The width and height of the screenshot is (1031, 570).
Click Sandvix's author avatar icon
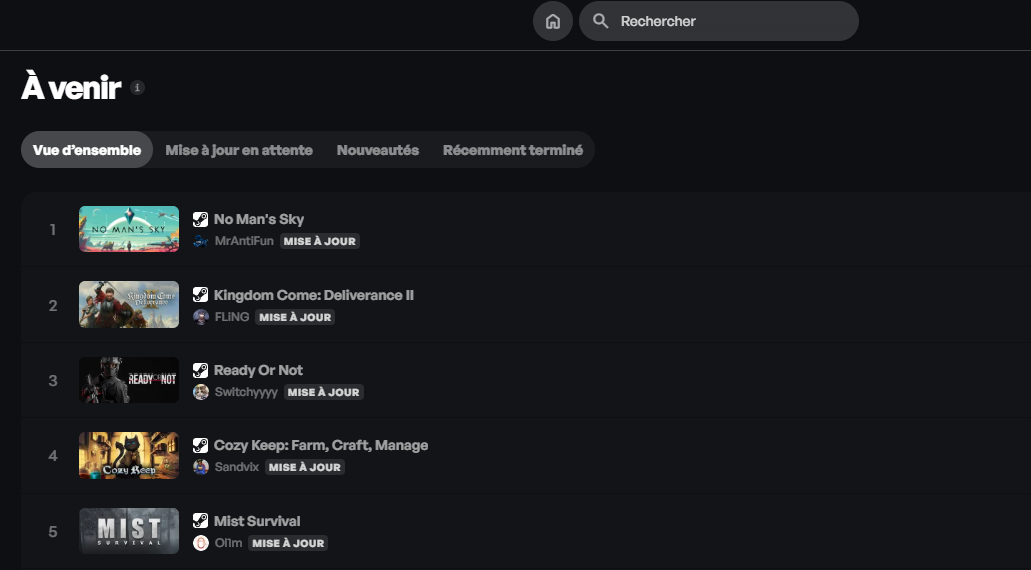[x=201, y=467]
